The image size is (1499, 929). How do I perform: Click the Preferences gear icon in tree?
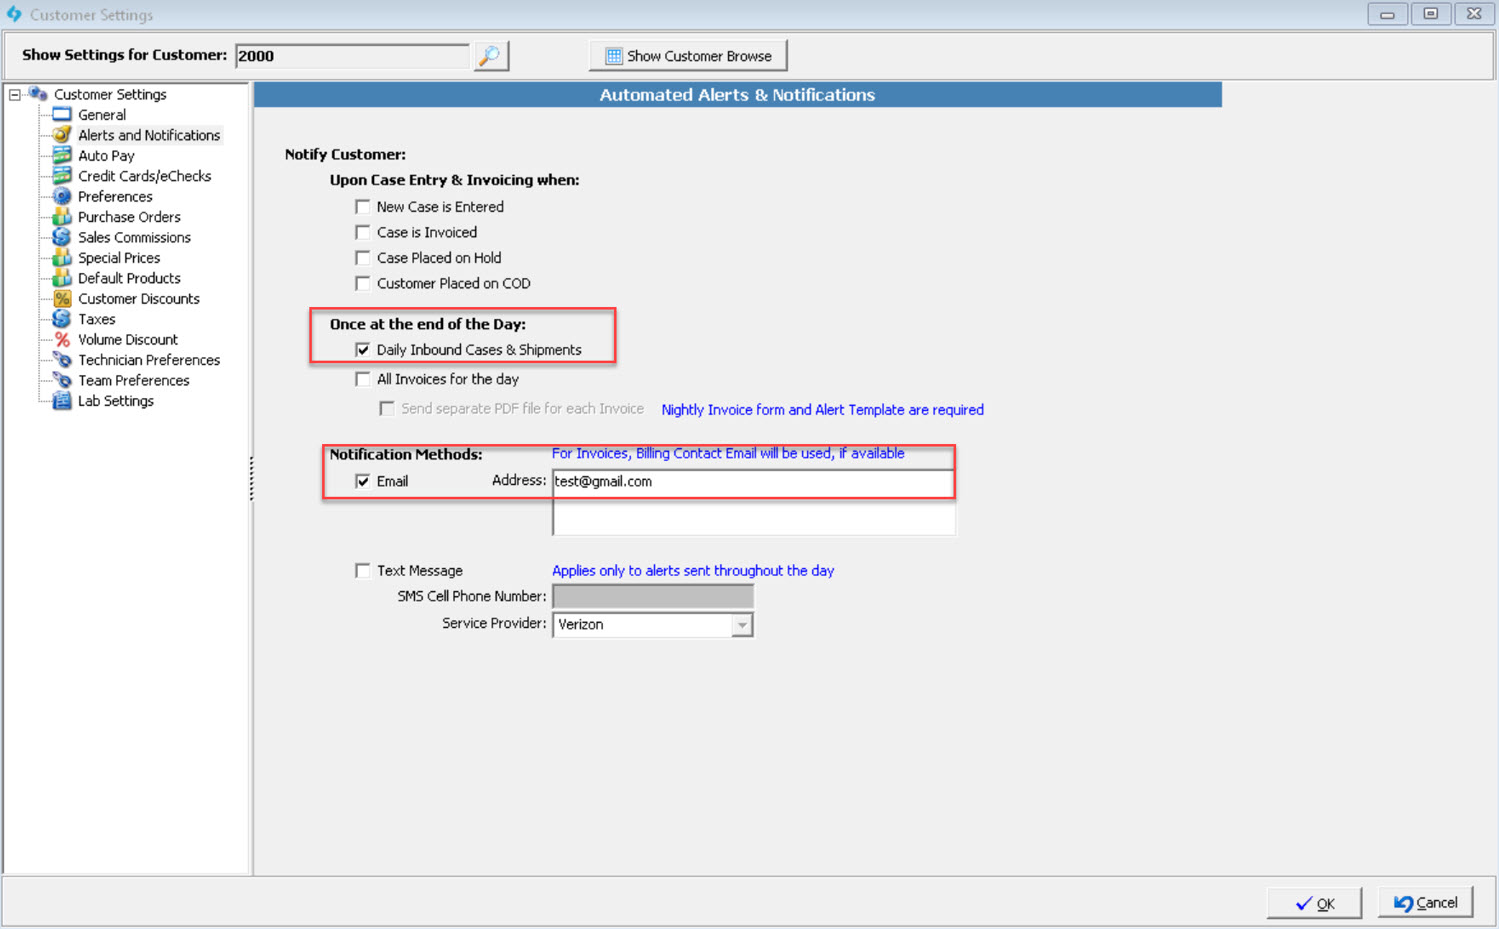click(x=62, y=197)
